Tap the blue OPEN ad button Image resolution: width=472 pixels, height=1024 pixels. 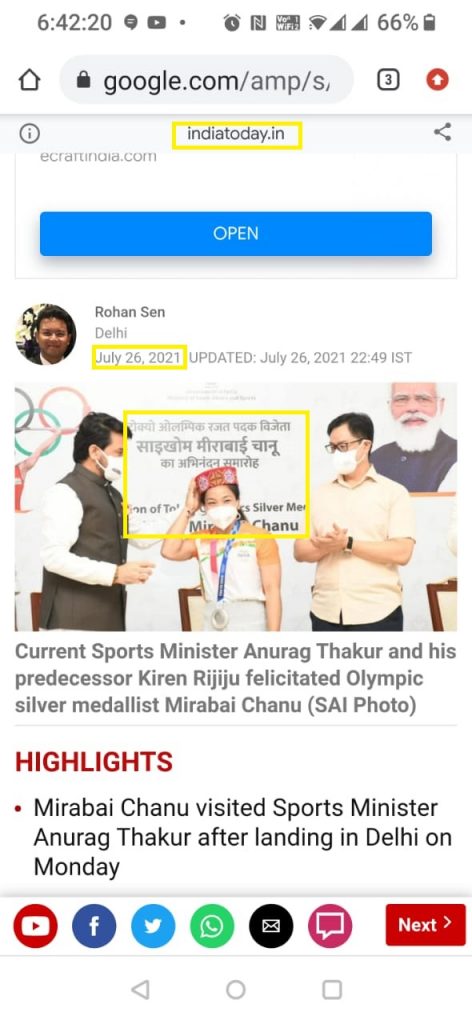point(236,233)
